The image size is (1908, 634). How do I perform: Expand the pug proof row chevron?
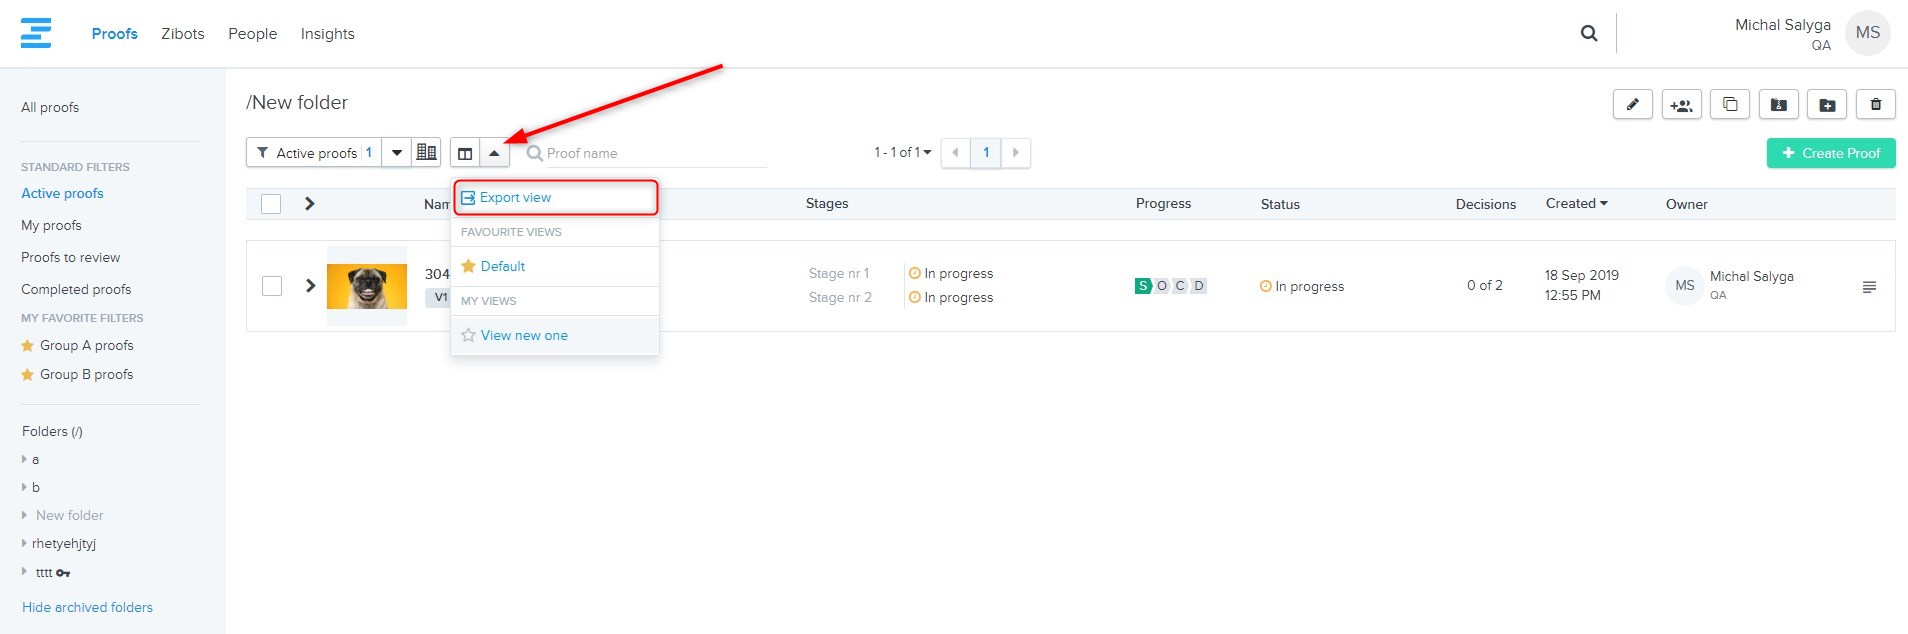coord(310,286)
